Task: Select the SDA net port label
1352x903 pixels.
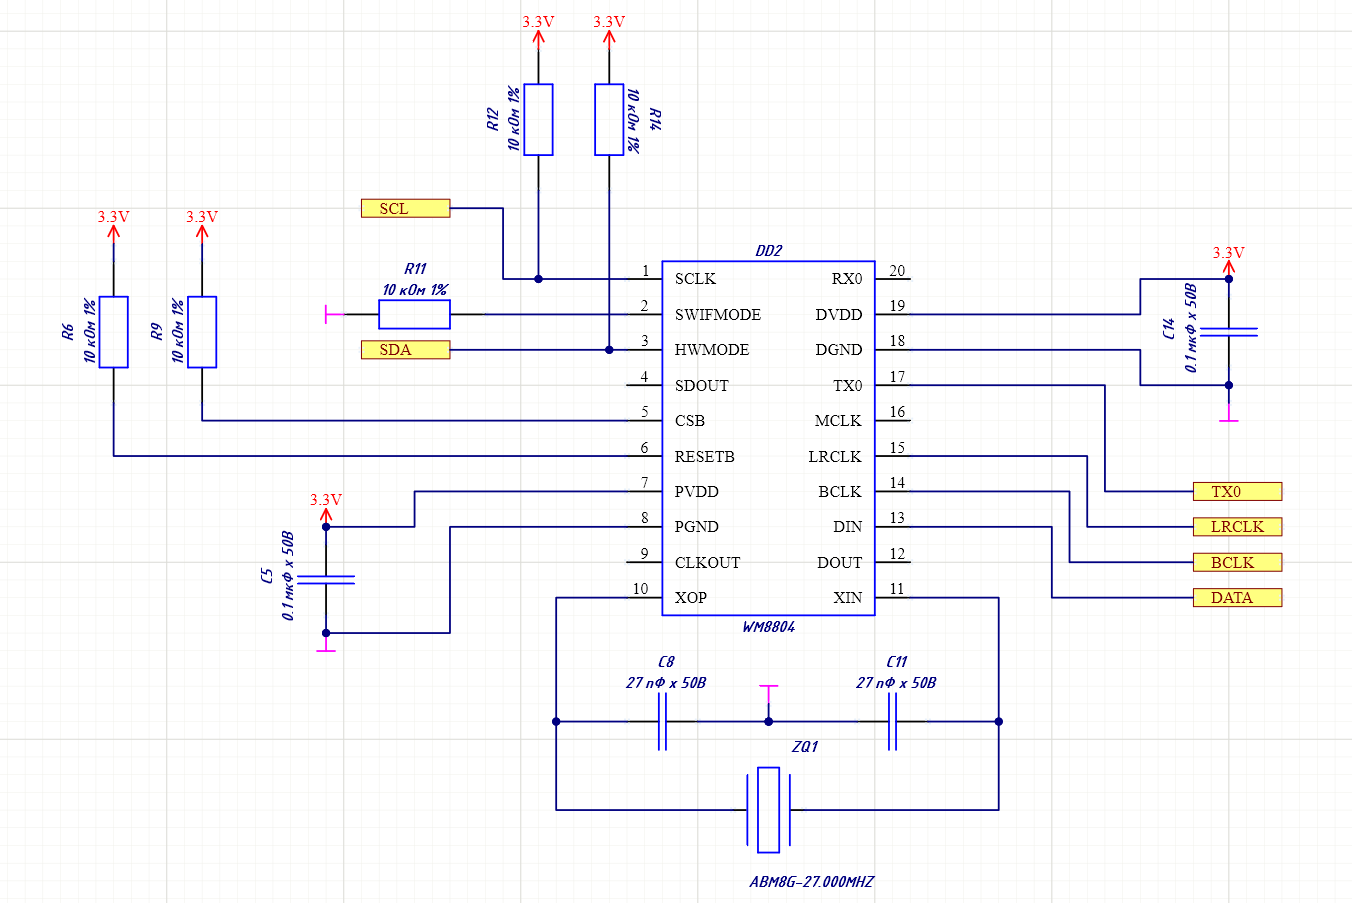Action: pos(405,350)
